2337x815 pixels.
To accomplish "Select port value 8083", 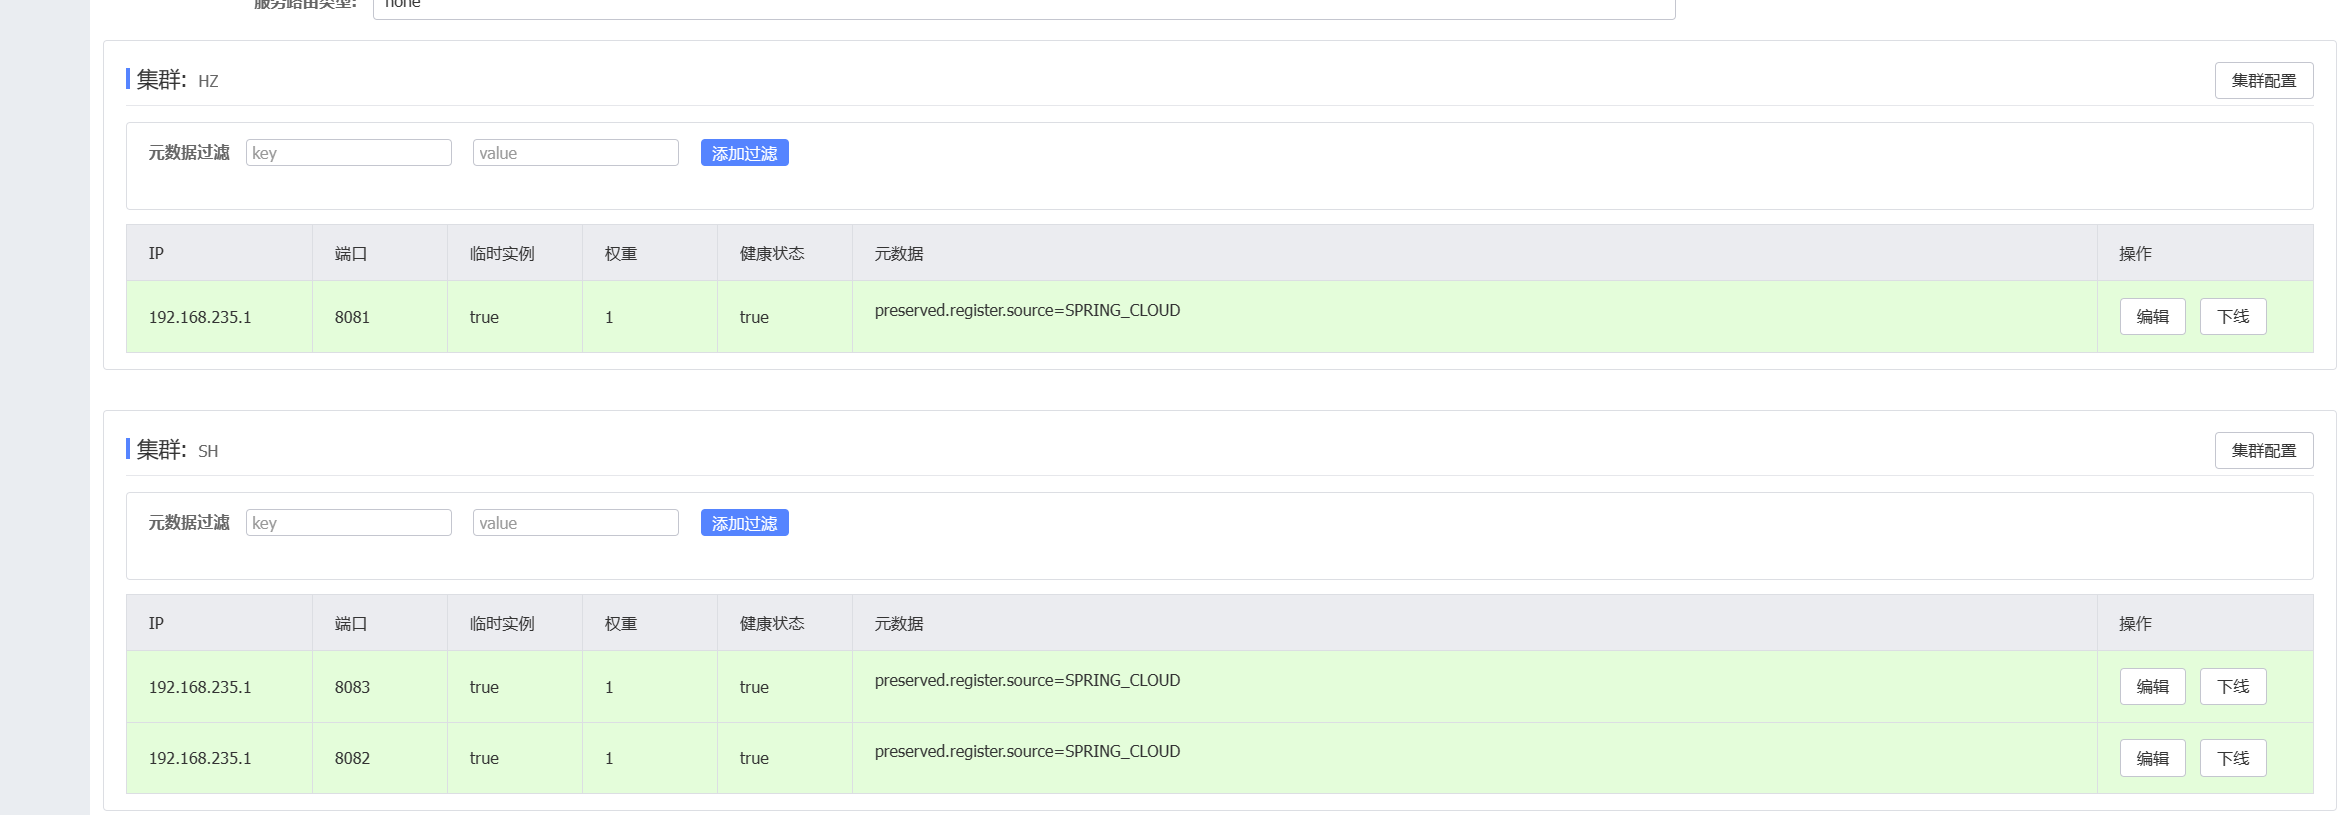I will coord(352,687).
